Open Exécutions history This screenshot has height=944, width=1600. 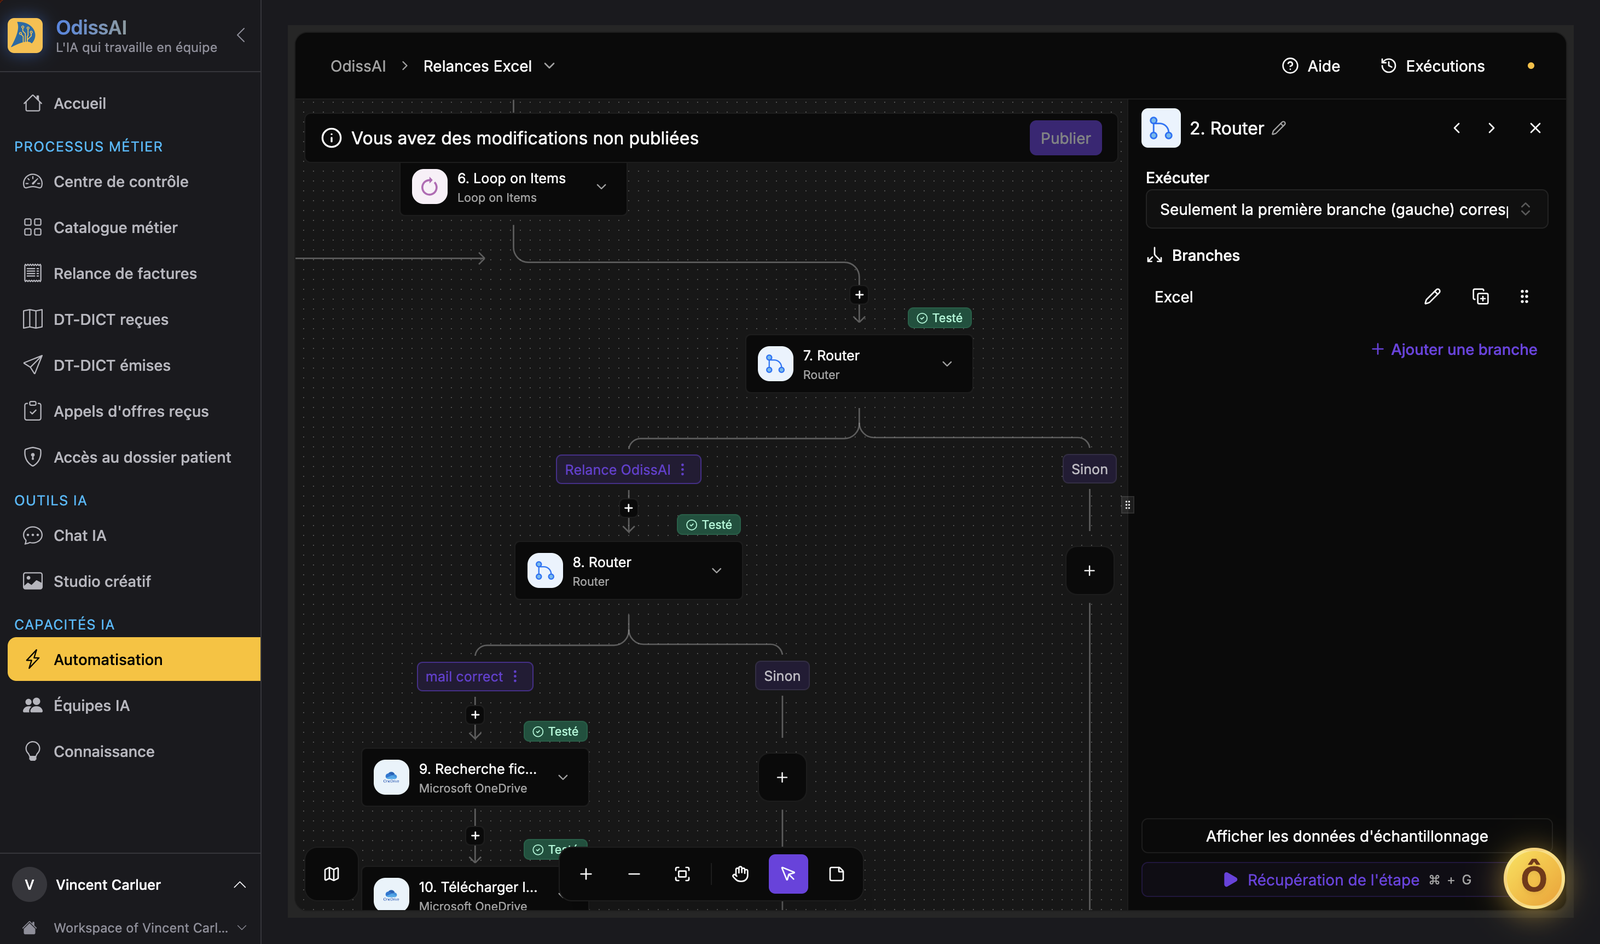[1432, 66]
